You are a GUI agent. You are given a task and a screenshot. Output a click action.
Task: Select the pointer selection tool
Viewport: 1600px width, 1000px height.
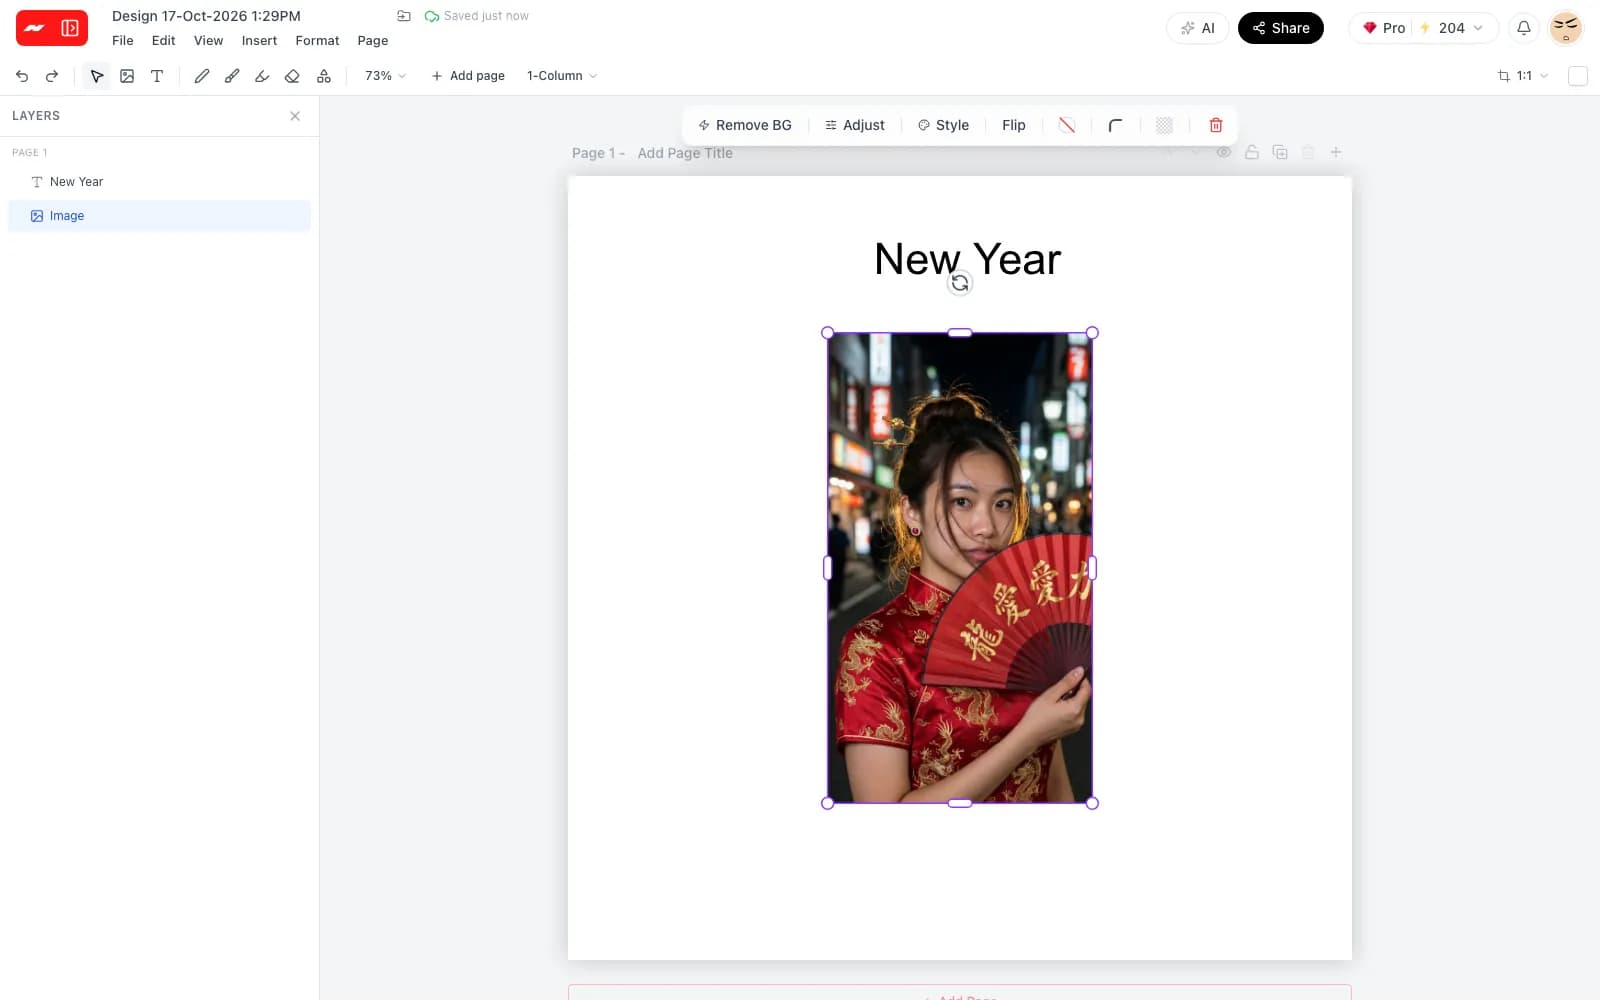tap(97, 76)
